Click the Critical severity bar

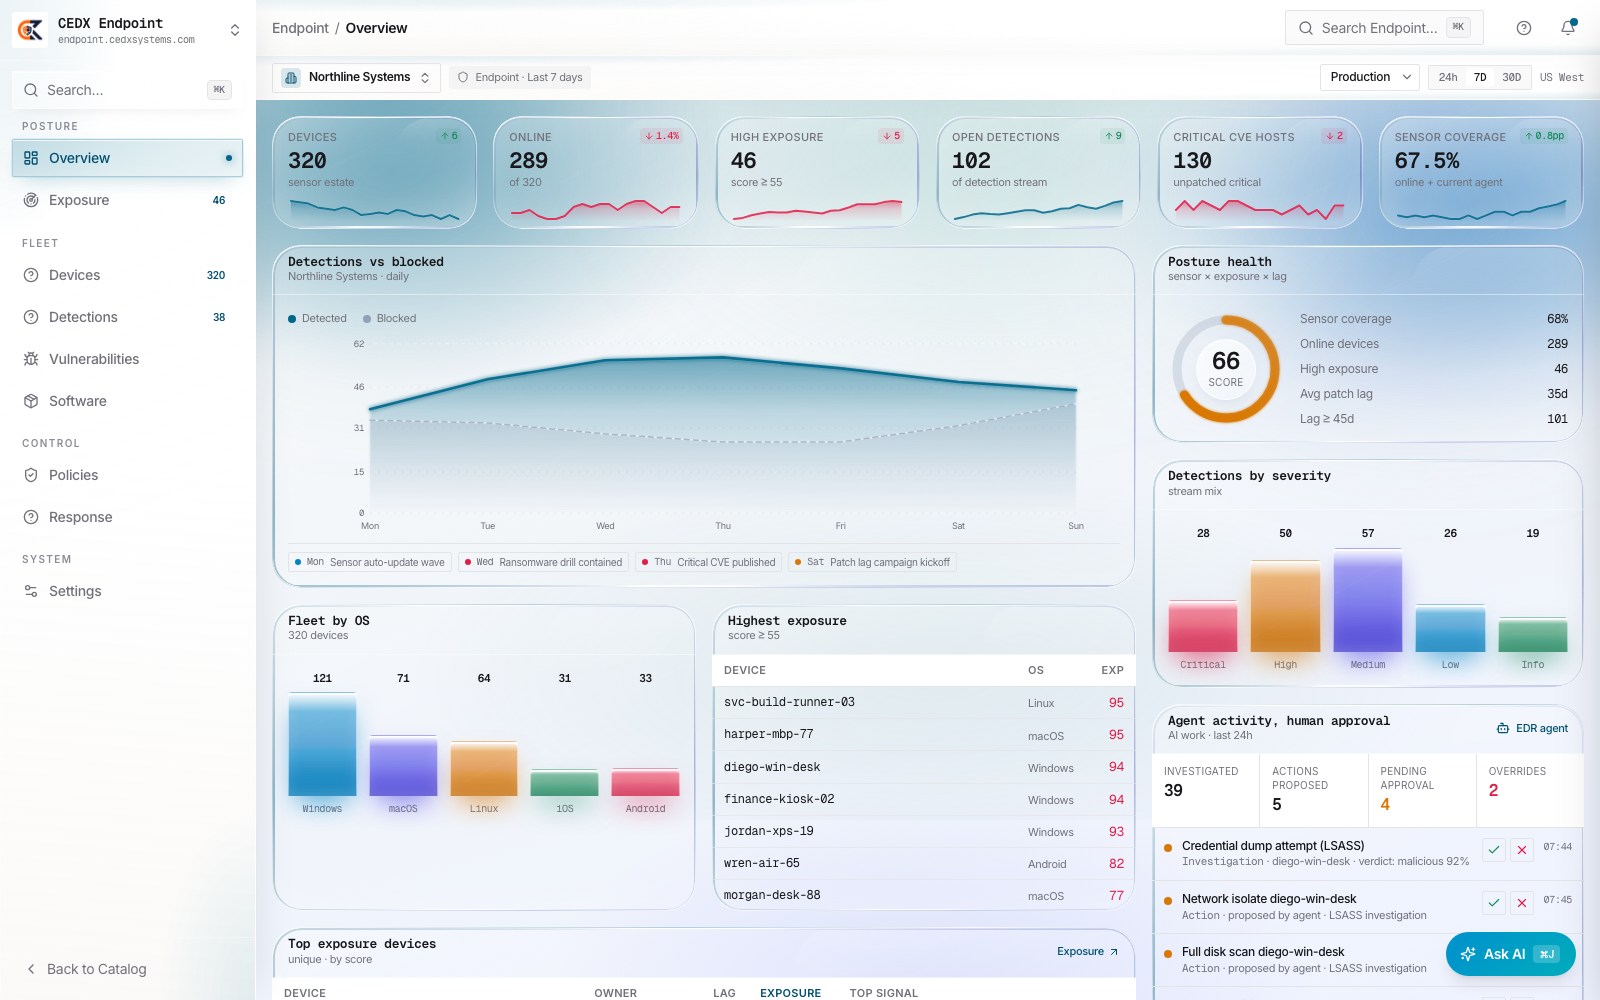(1203, 626)
